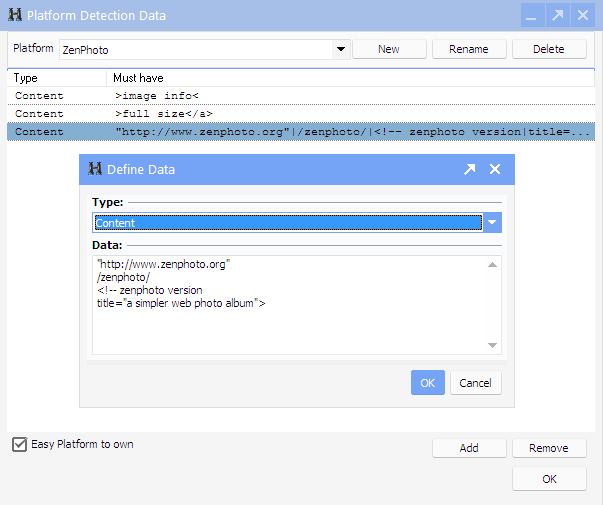Close the Define Data dialog

coord(495,169)
